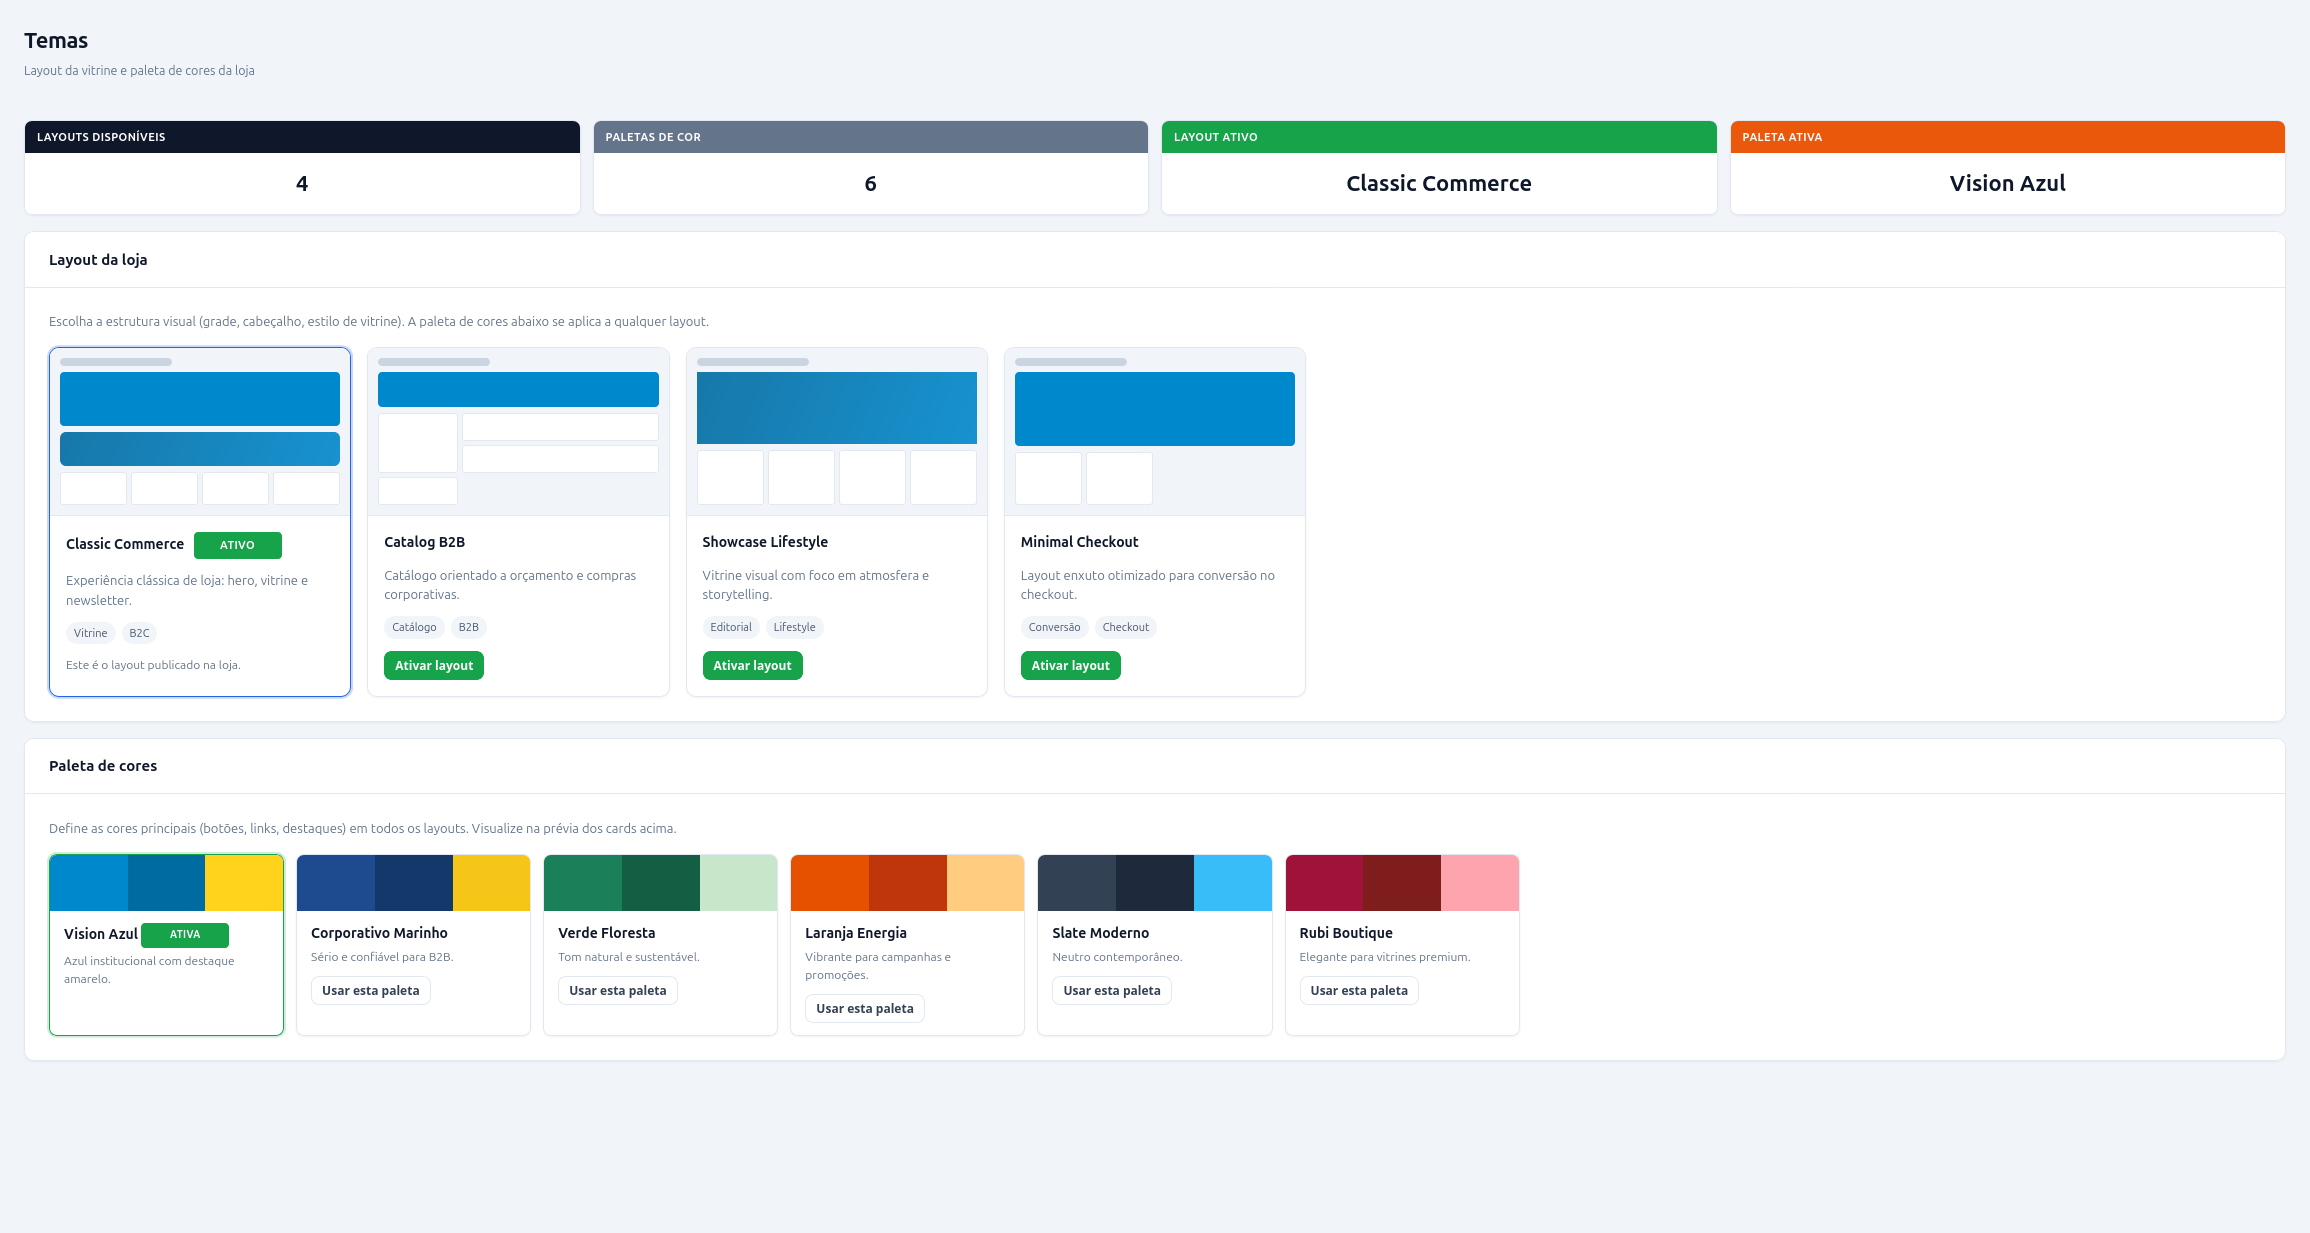Click the Laranja Energia color swatch strip

tap(908, 883)
